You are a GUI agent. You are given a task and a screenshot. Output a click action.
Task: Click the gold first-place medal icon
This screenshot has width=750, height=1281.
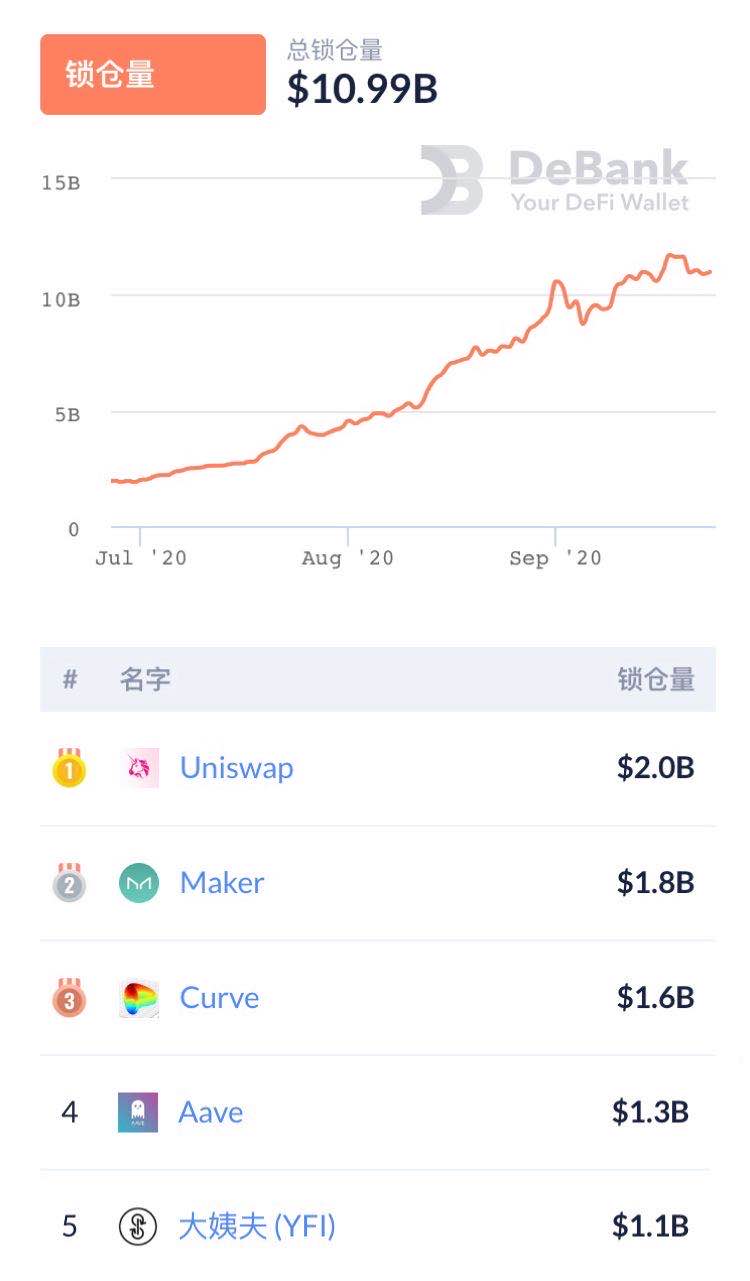[x=69, y=768]
